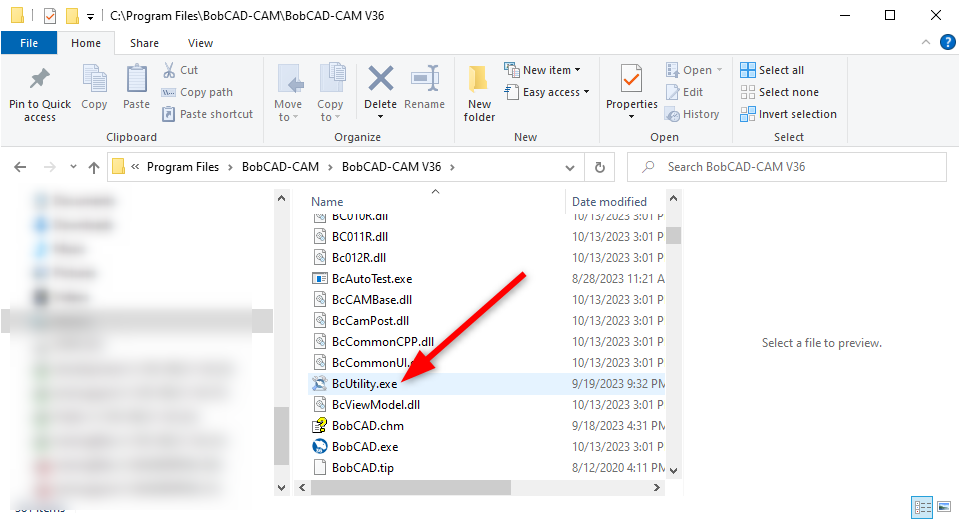Select BcCamPost.dll file
The height and width of the screenshot is (520, 960).
coord(370,320)
